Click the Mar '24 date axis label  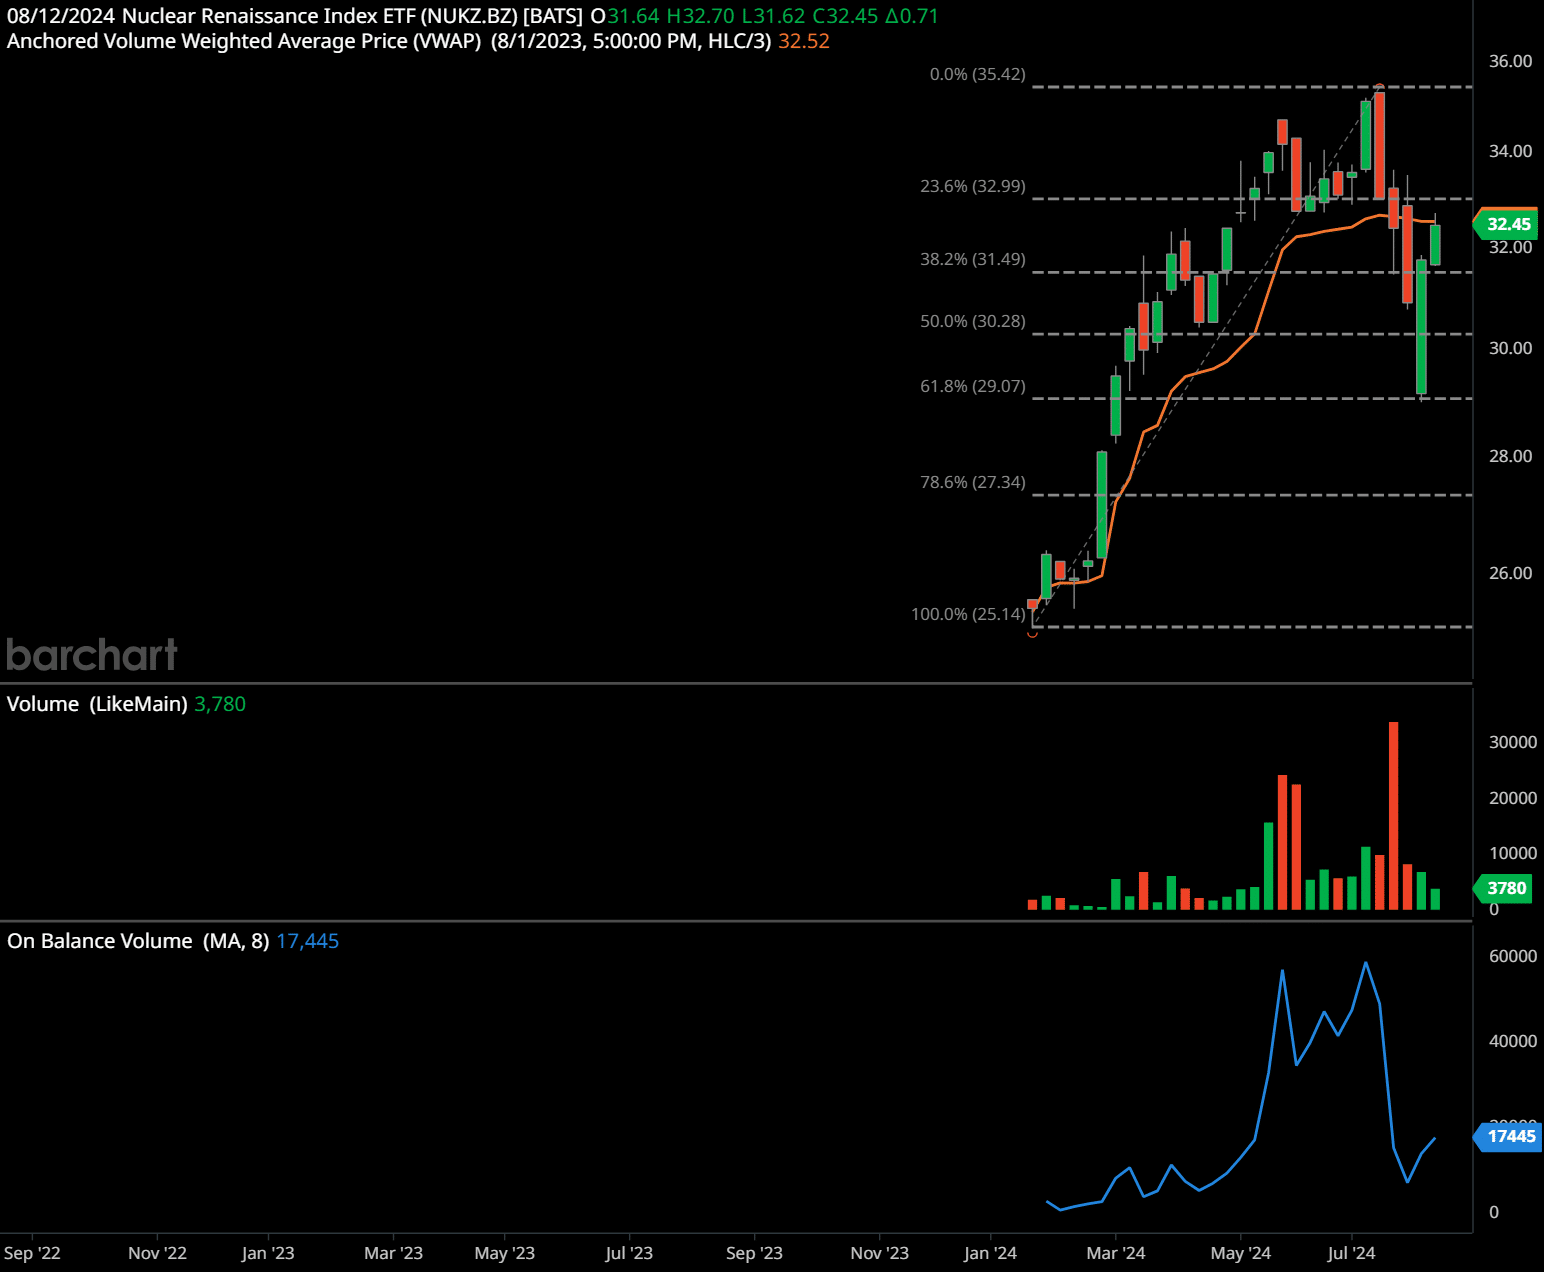click(1115, 1253)
